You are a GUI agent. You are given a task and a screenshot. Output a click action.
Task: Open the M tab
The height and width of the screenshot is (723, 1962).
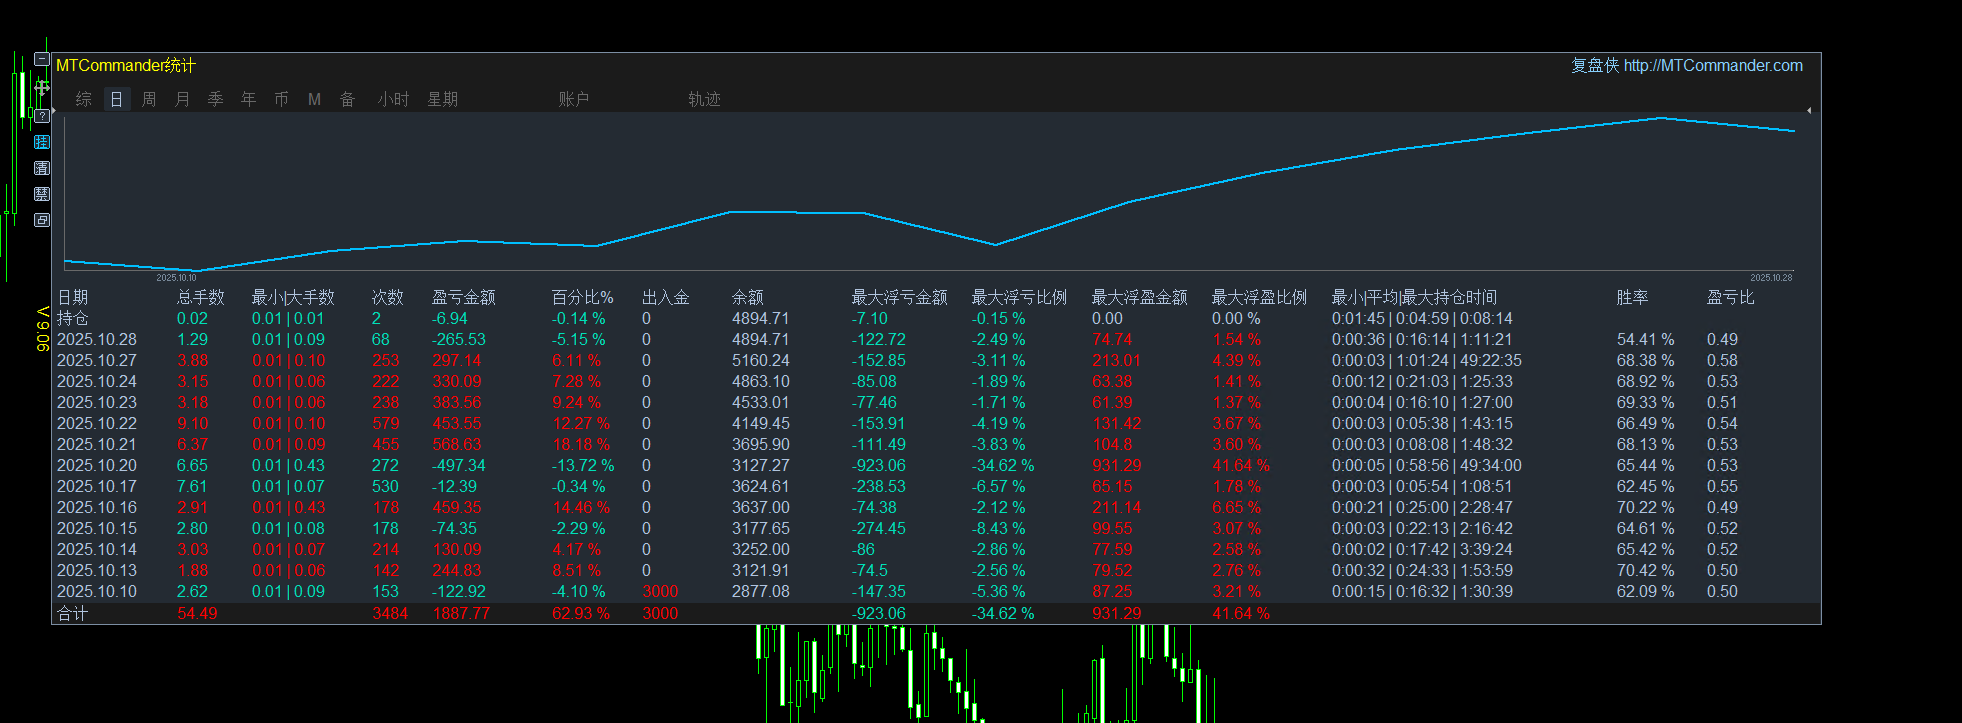click(314, 99)
